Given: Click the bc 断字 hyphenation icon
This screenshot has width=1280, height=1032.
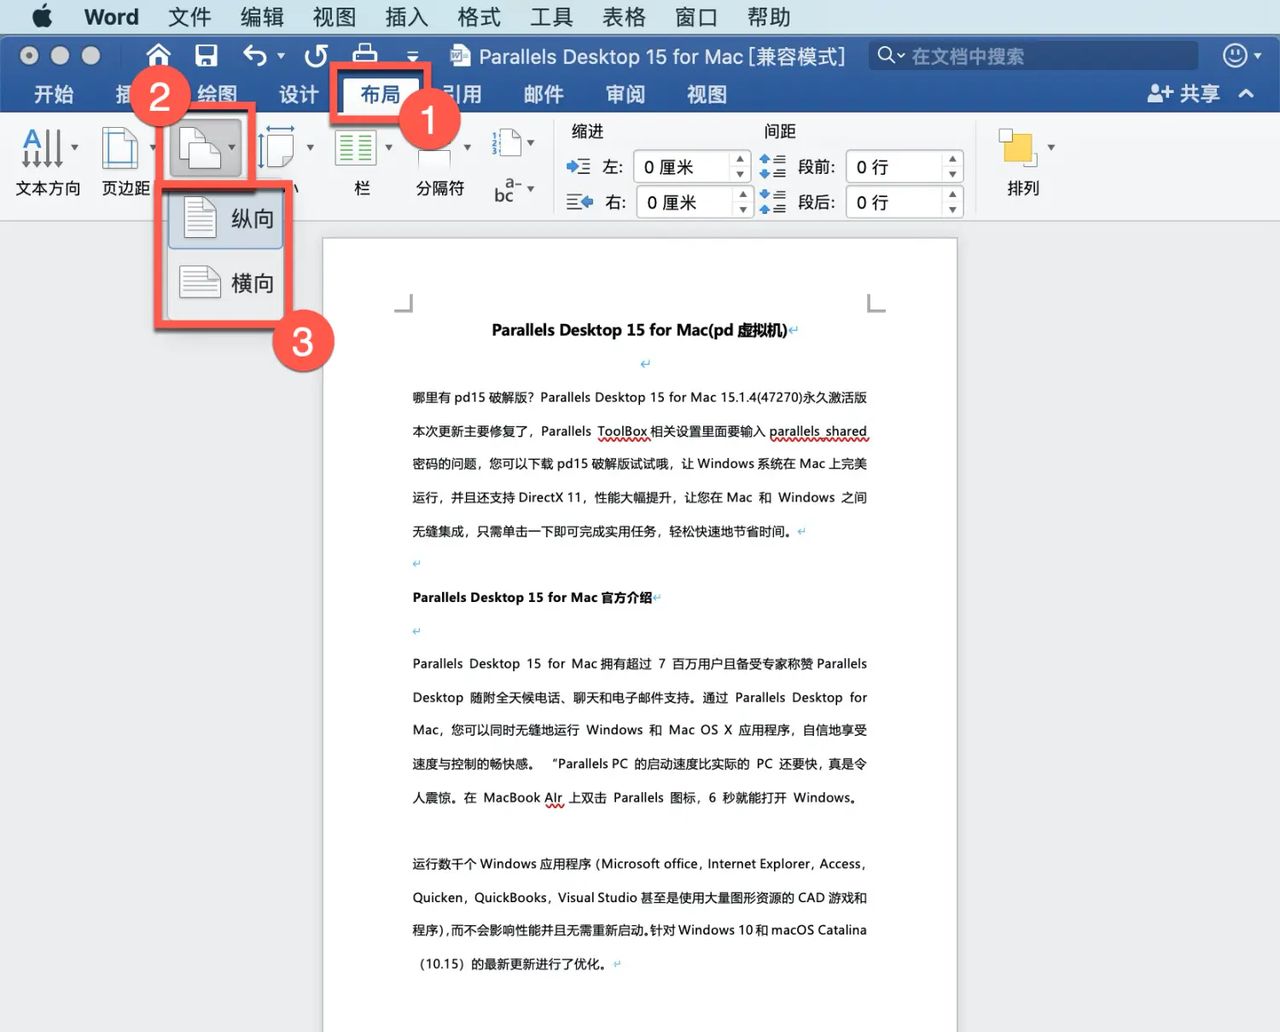Looking at the screenshot, I should 505,190.
